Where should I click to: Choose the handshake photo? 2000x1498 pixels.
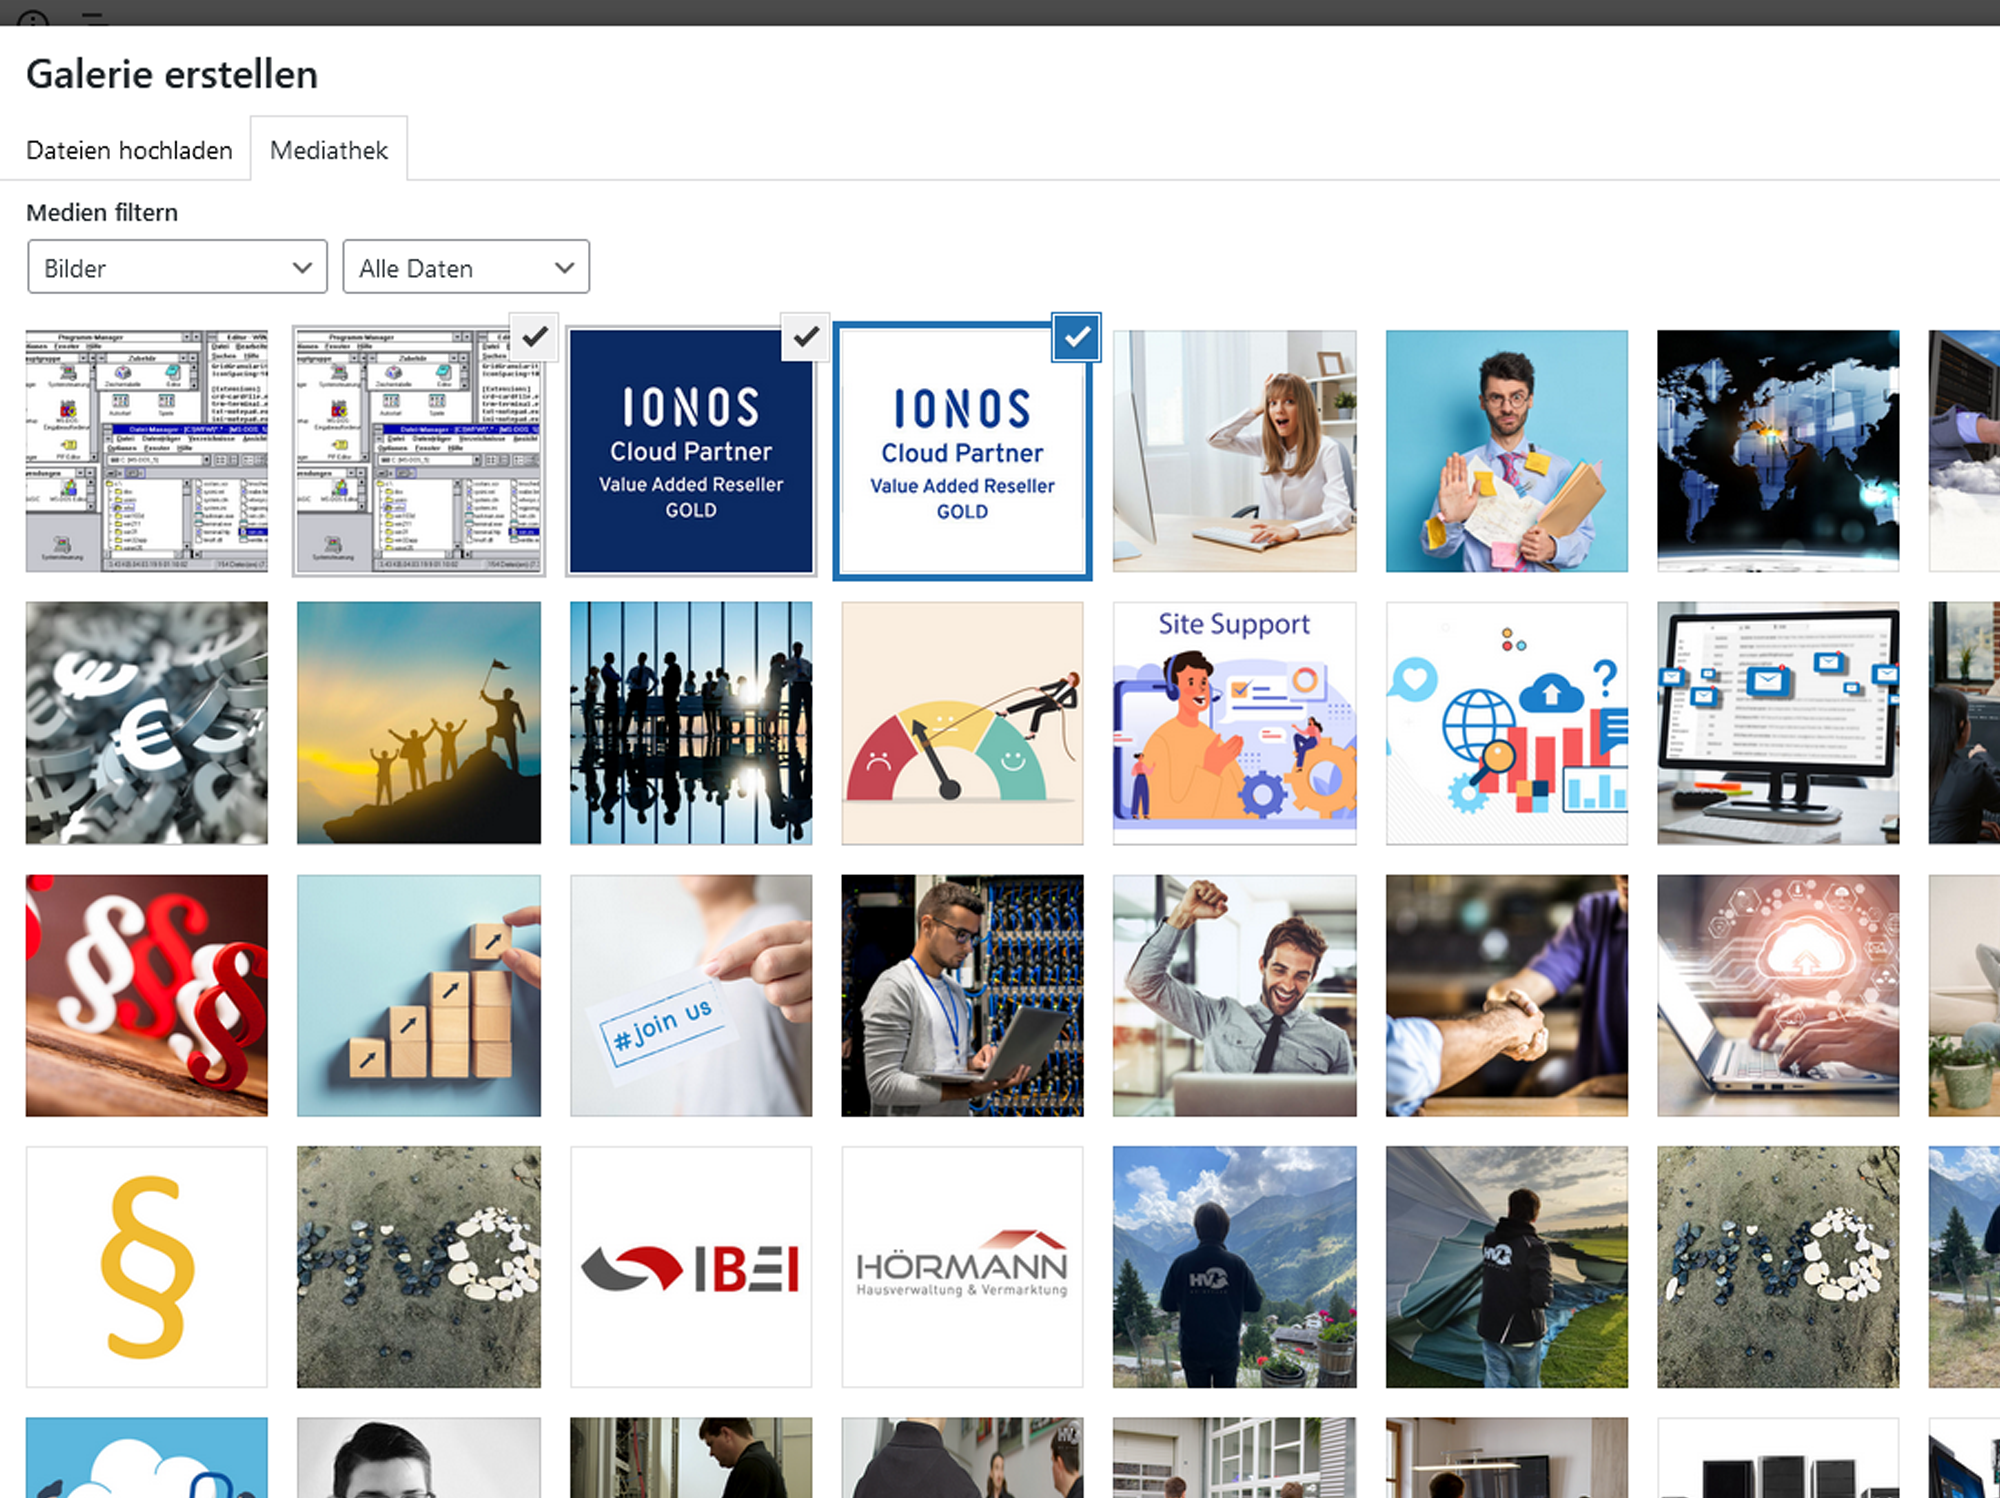click(1506, 995)
